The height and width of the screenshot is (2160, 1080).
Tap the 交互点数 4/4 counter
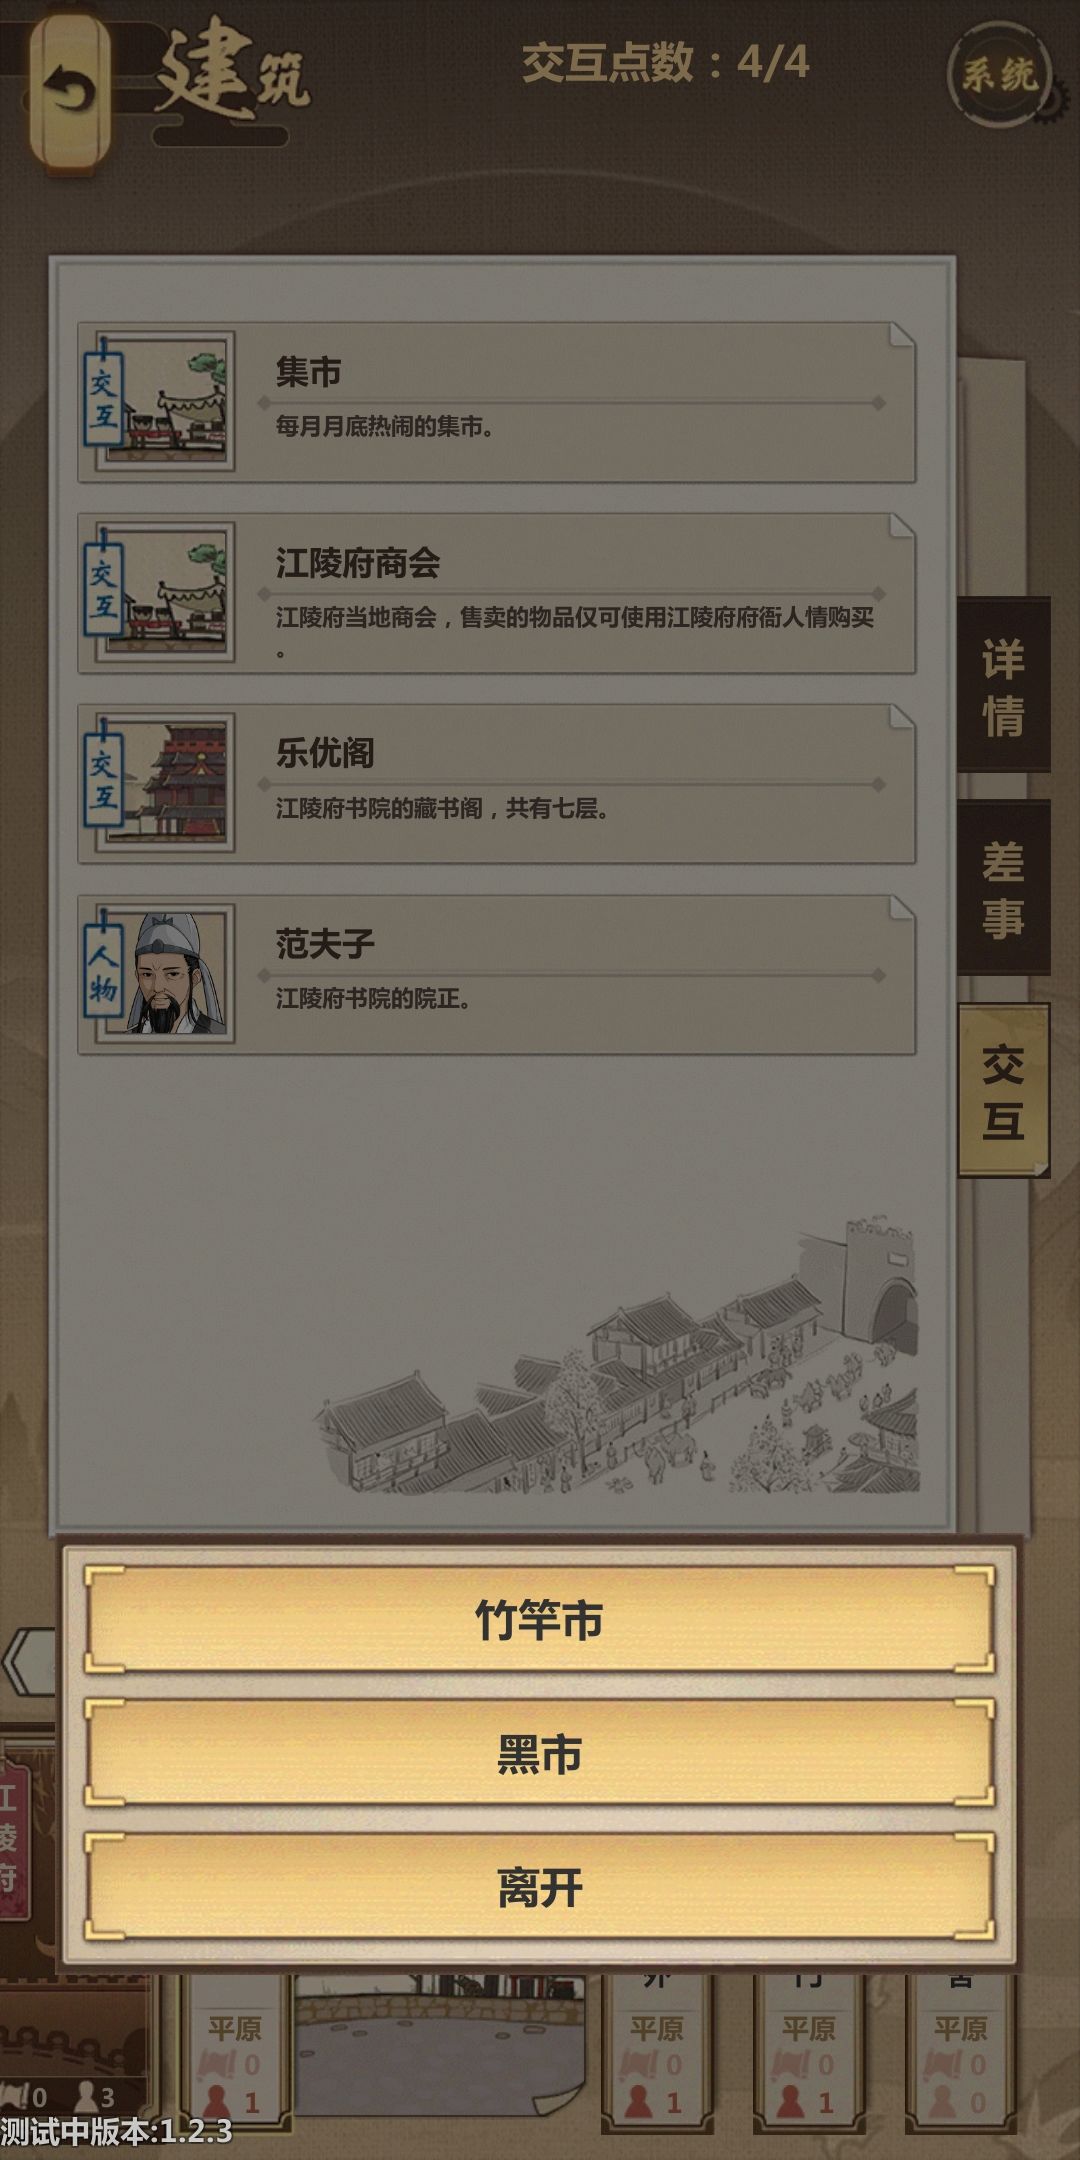click(665, 63)
